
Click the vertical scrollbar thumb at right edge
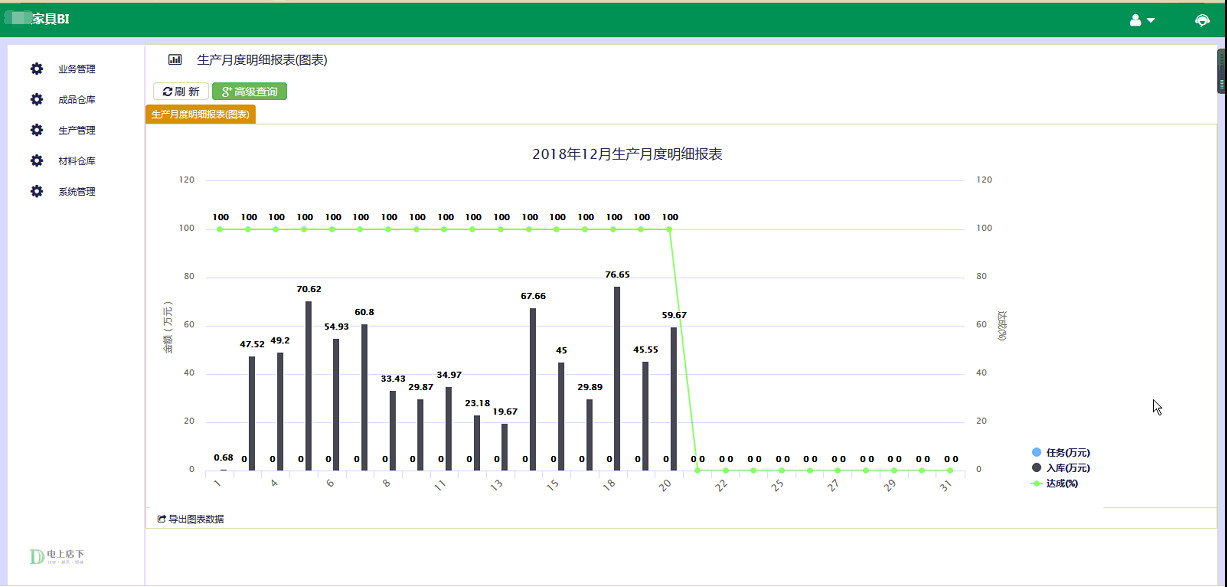(1221, 70)
